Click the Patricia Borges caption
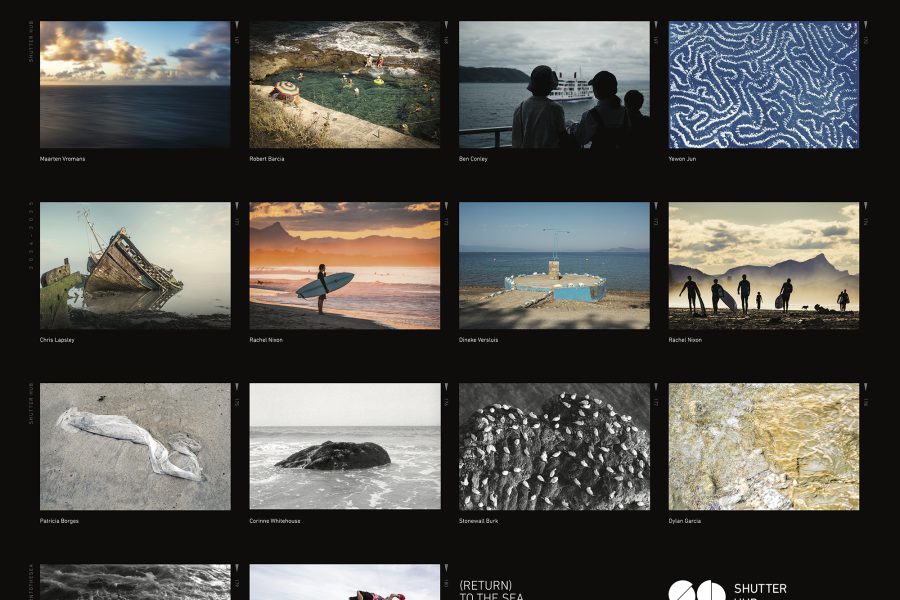Screen dimensions: 900x600 (59, 521)
